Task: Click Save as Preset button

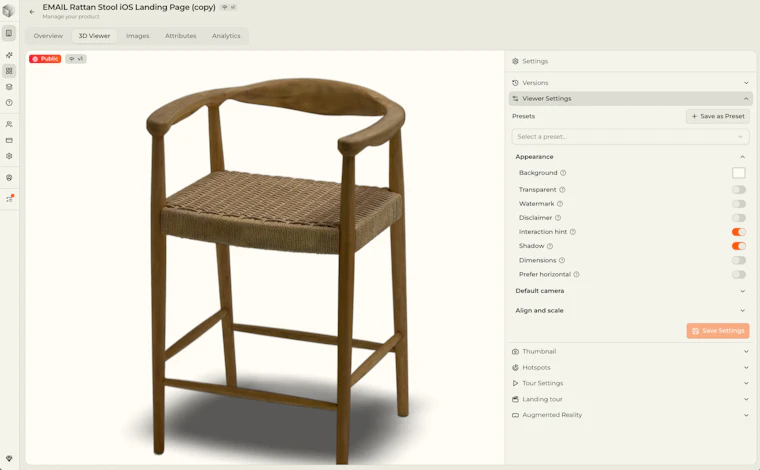Action: click(x=718, y=116)
